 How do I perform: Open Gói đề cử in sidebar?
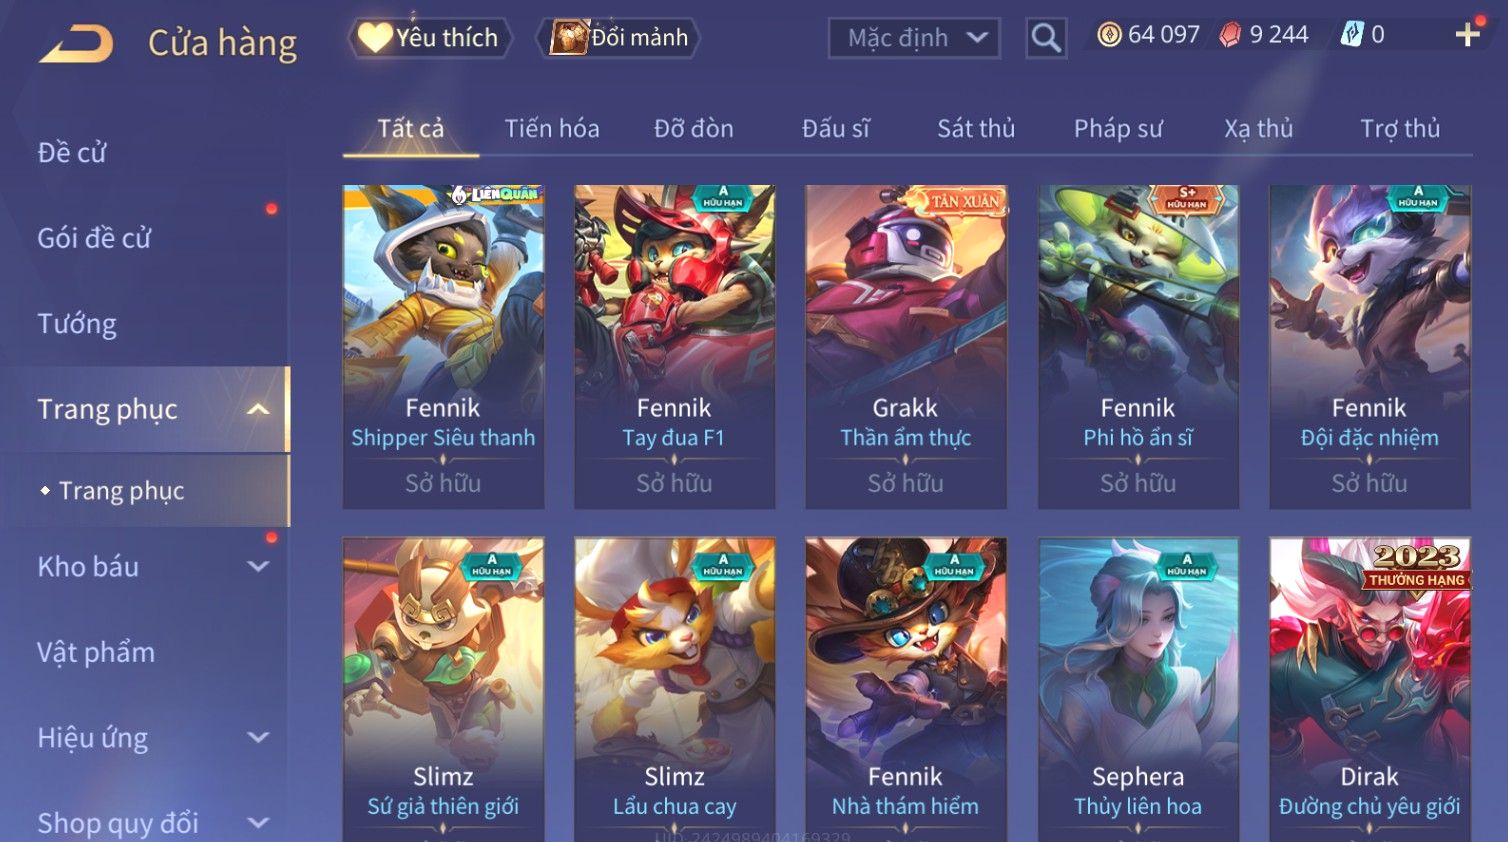tap(94, 238)
